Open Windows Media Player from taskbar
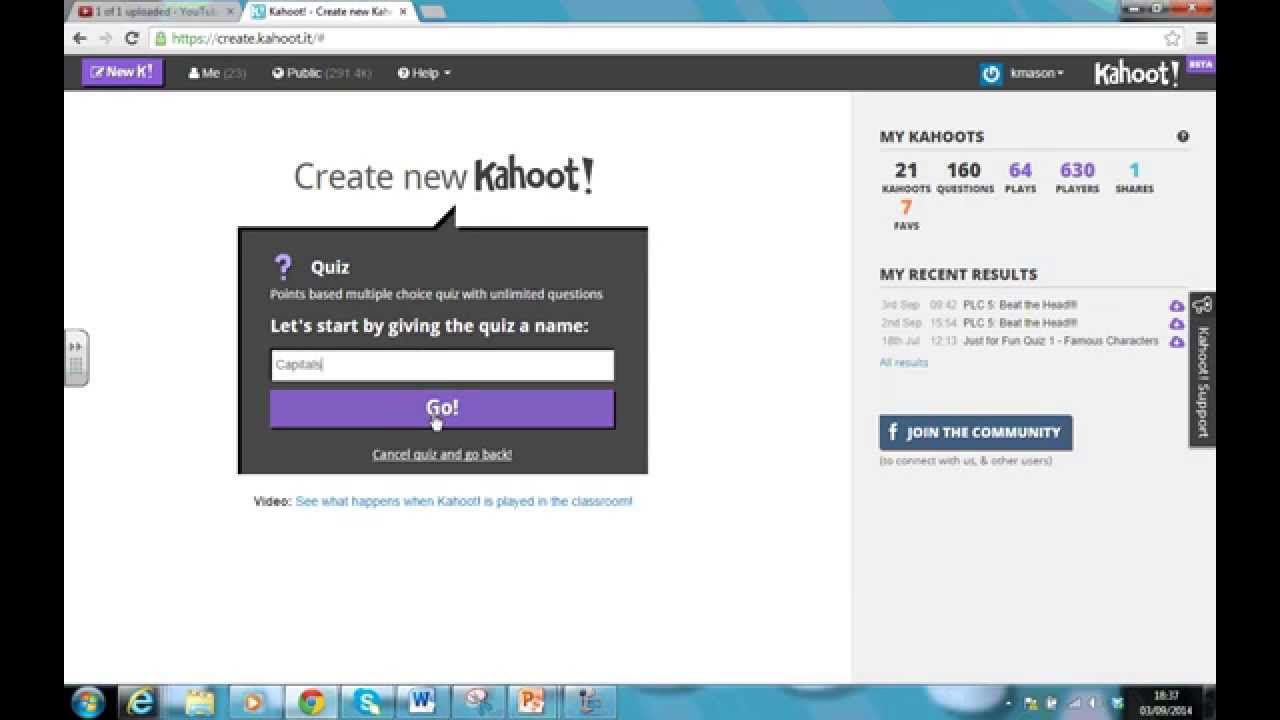Viewport: 1280px width, 720px height. 254,702
